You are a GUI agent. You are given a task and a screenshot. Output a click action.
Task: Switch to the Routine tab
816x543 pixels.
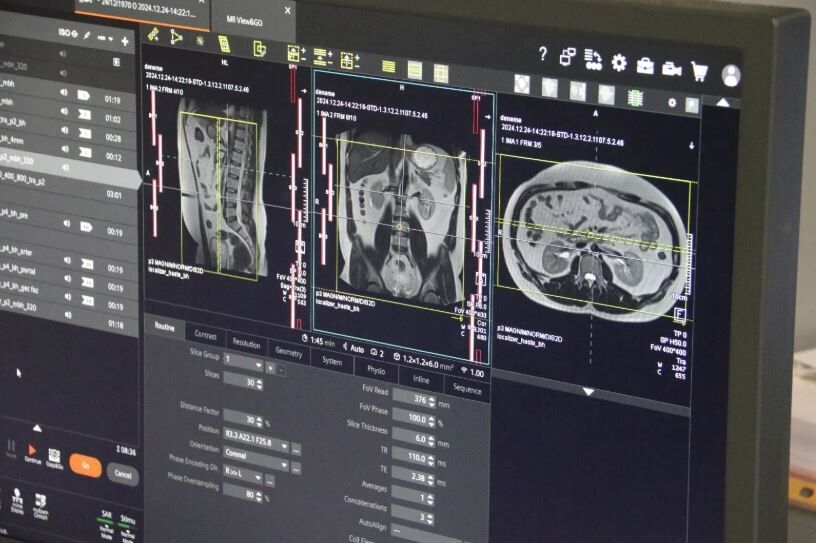(164, 326)
